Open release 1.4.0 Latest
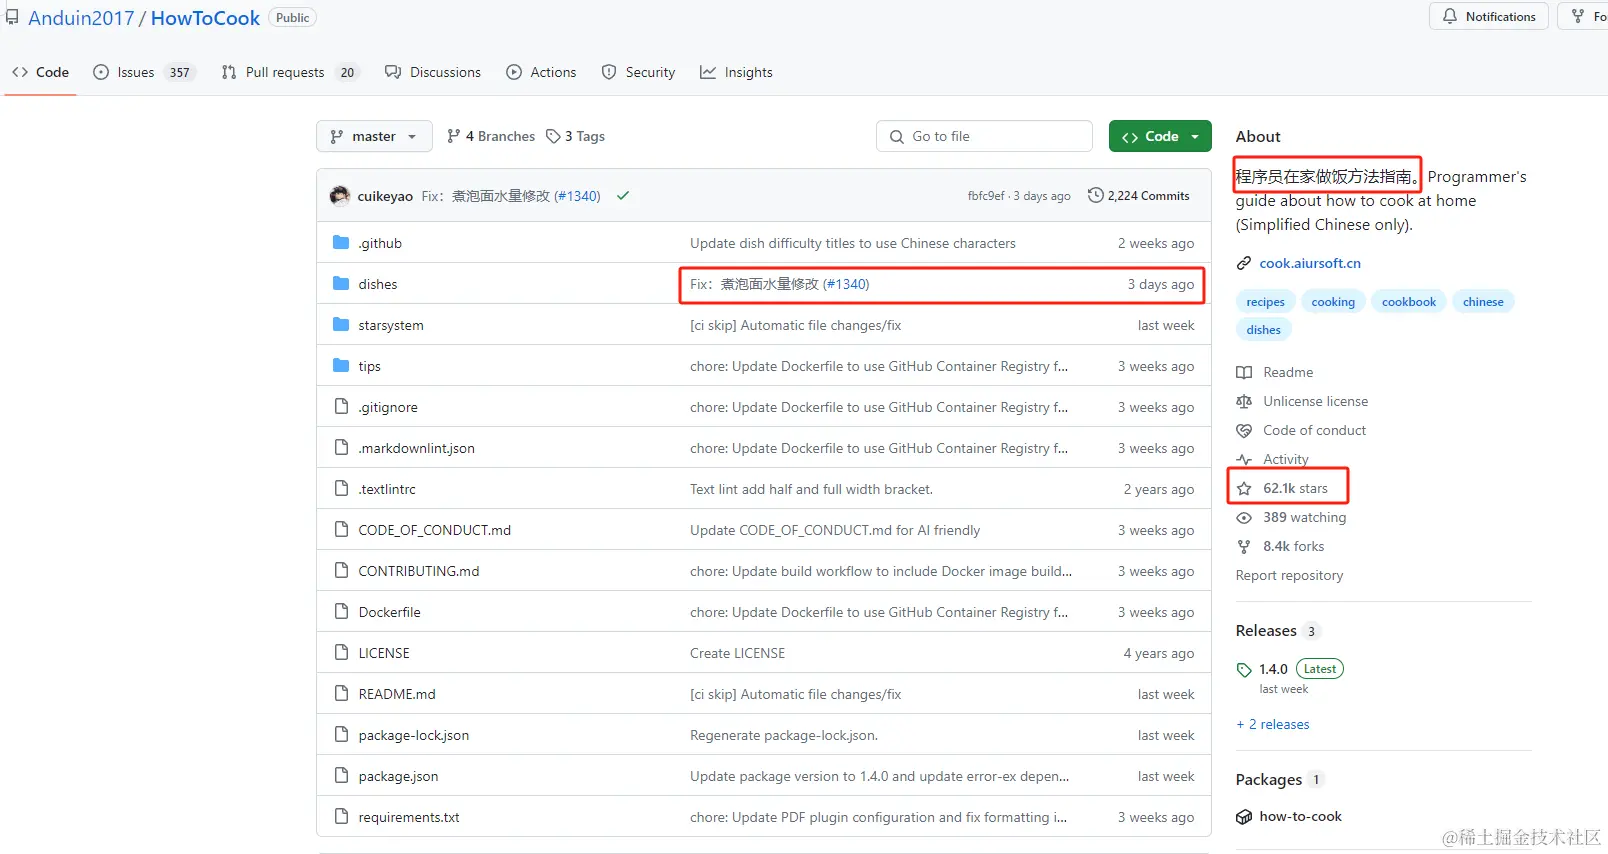 point(1300,669)
